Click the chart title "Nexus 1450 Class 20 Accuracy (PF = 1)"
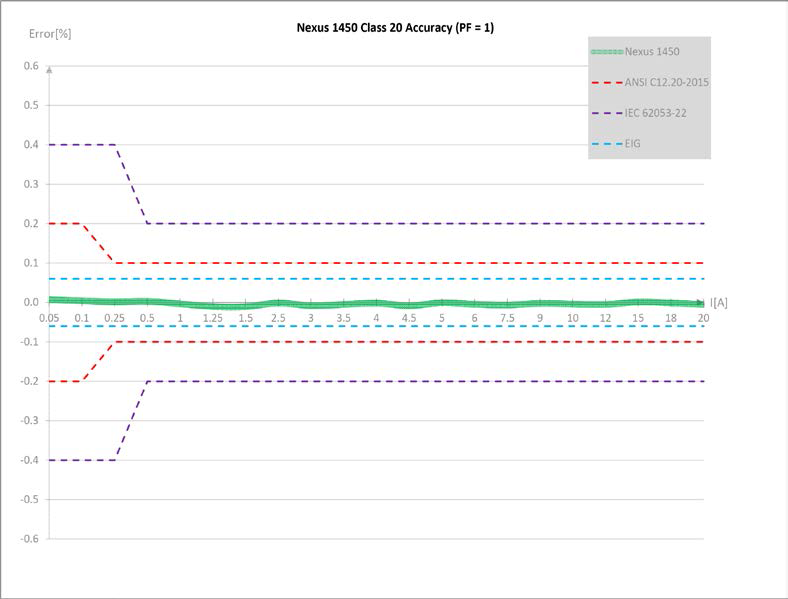 click(395, 28)
